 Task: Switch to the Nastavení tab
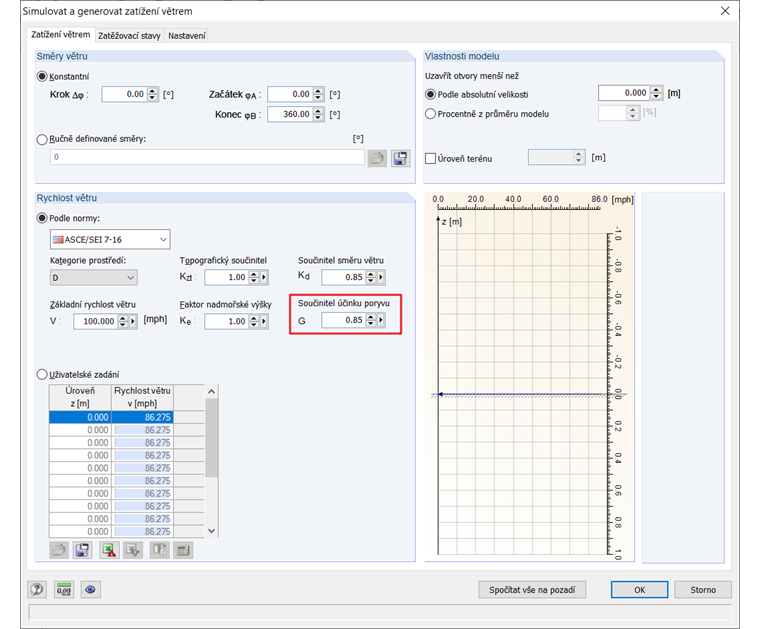[187, 36]
